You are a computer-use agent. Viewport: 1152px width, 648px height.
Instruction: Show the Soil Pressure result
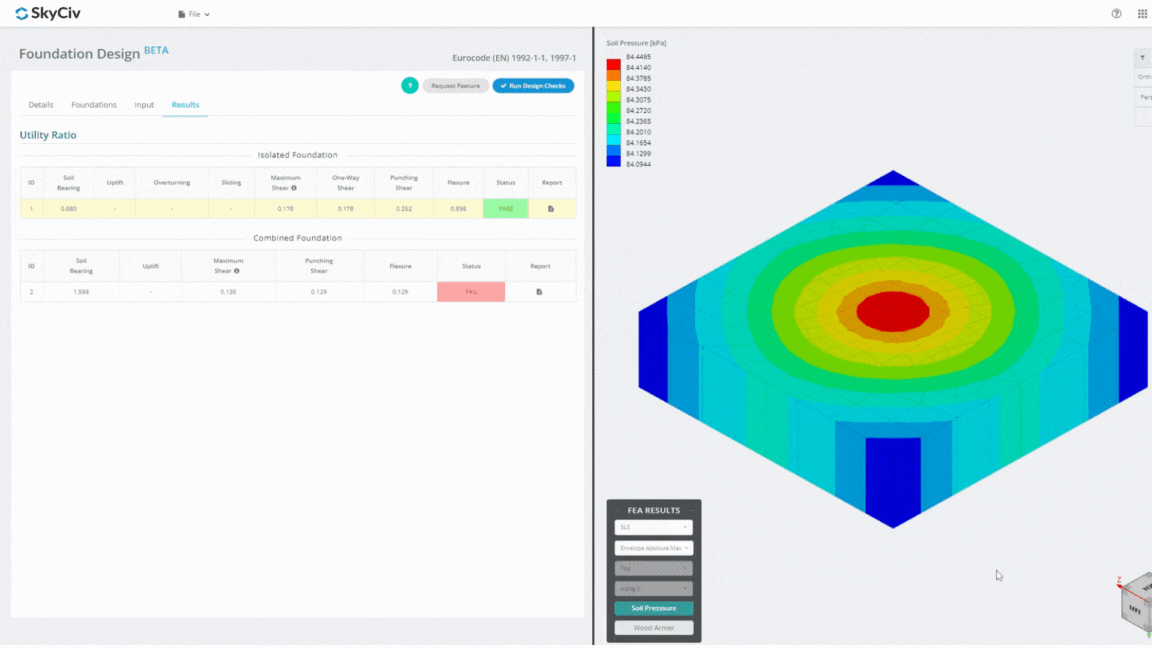point(653,608)
